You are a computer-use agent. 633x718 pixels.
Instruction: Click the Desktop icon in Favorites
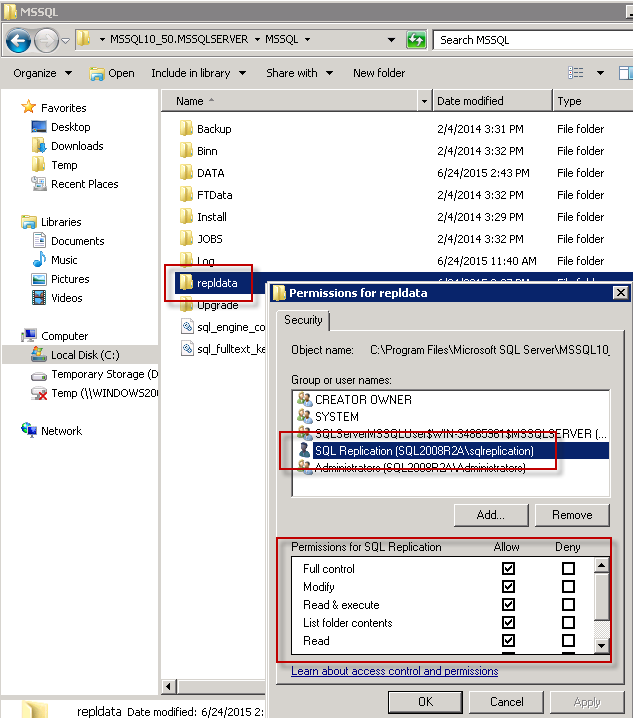point(39,126)
